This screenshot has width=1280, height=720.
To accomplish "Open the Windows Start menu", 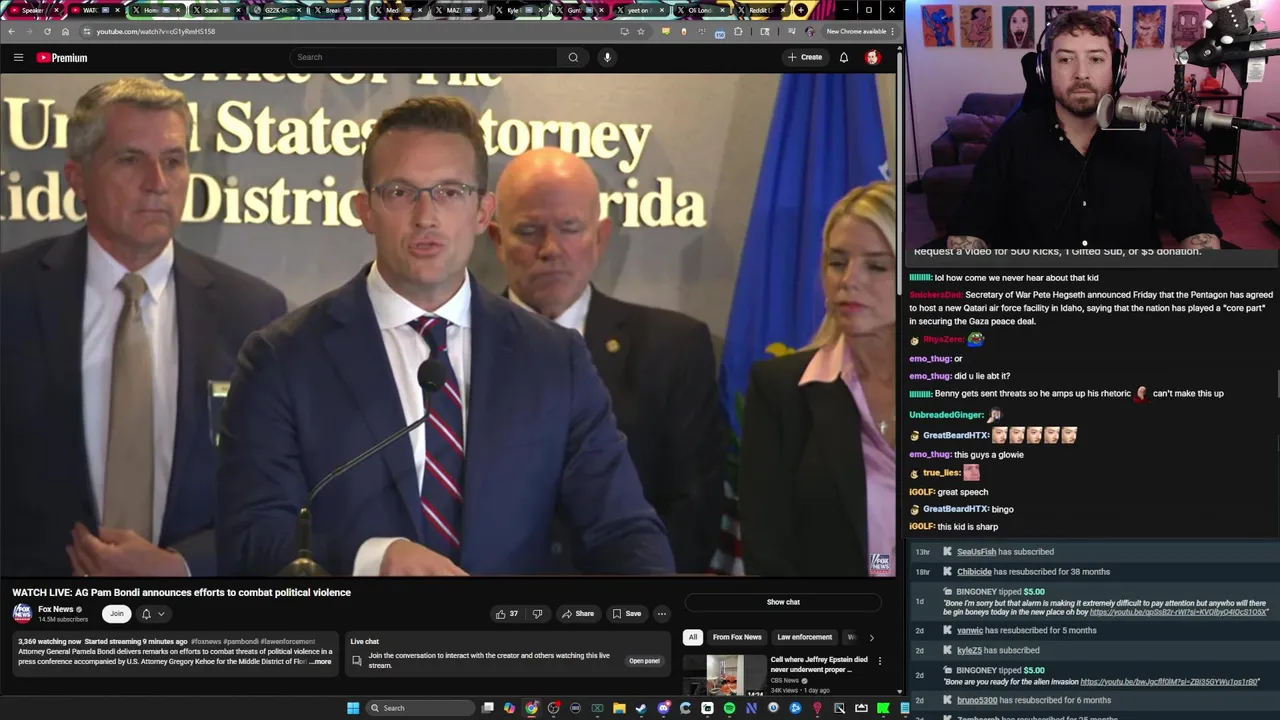I will tap(353, 708).
